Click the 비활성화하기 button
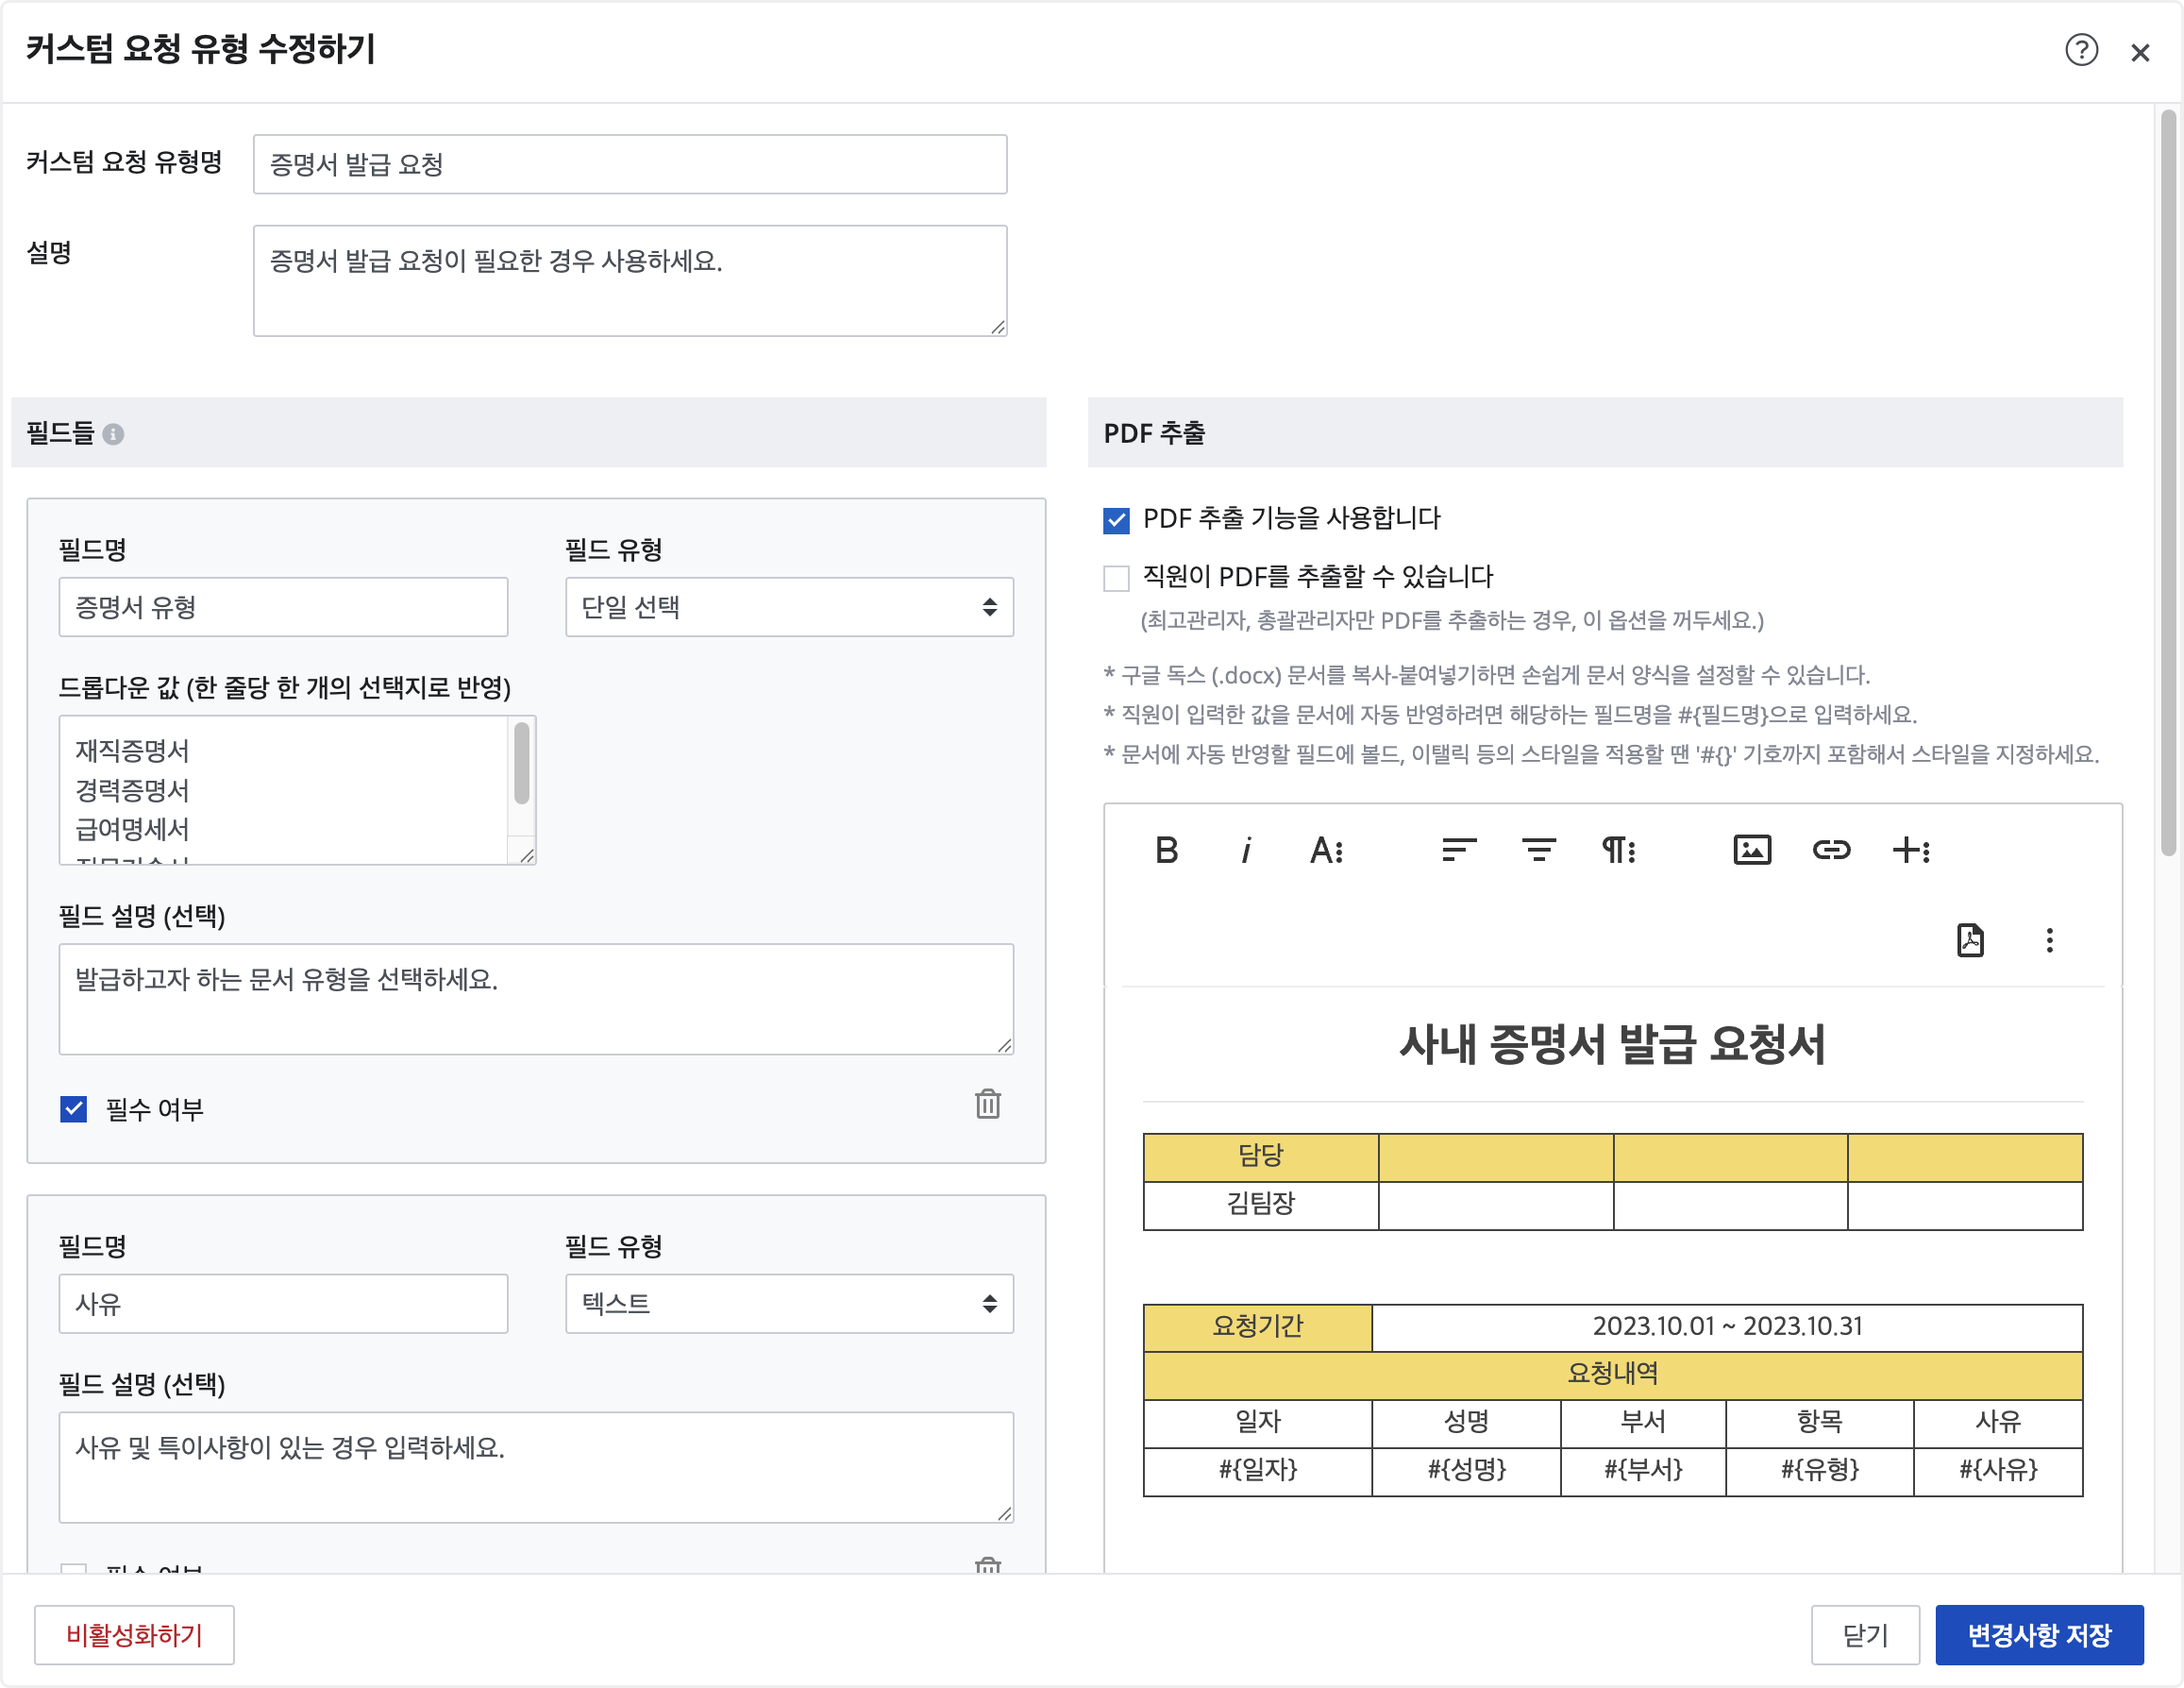The width and height of the screenshot is (2184, 1688). 134,1636
